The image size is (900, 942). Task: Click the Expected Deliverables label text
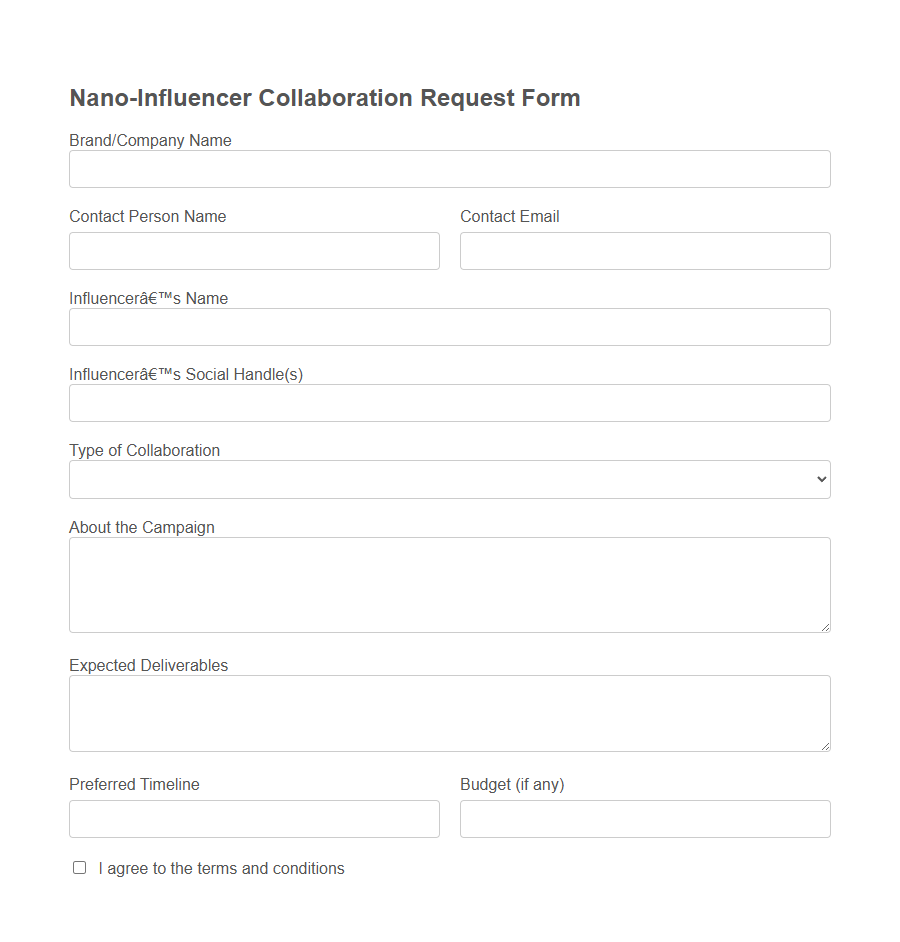pyautogui.click(x=148, y=664)
